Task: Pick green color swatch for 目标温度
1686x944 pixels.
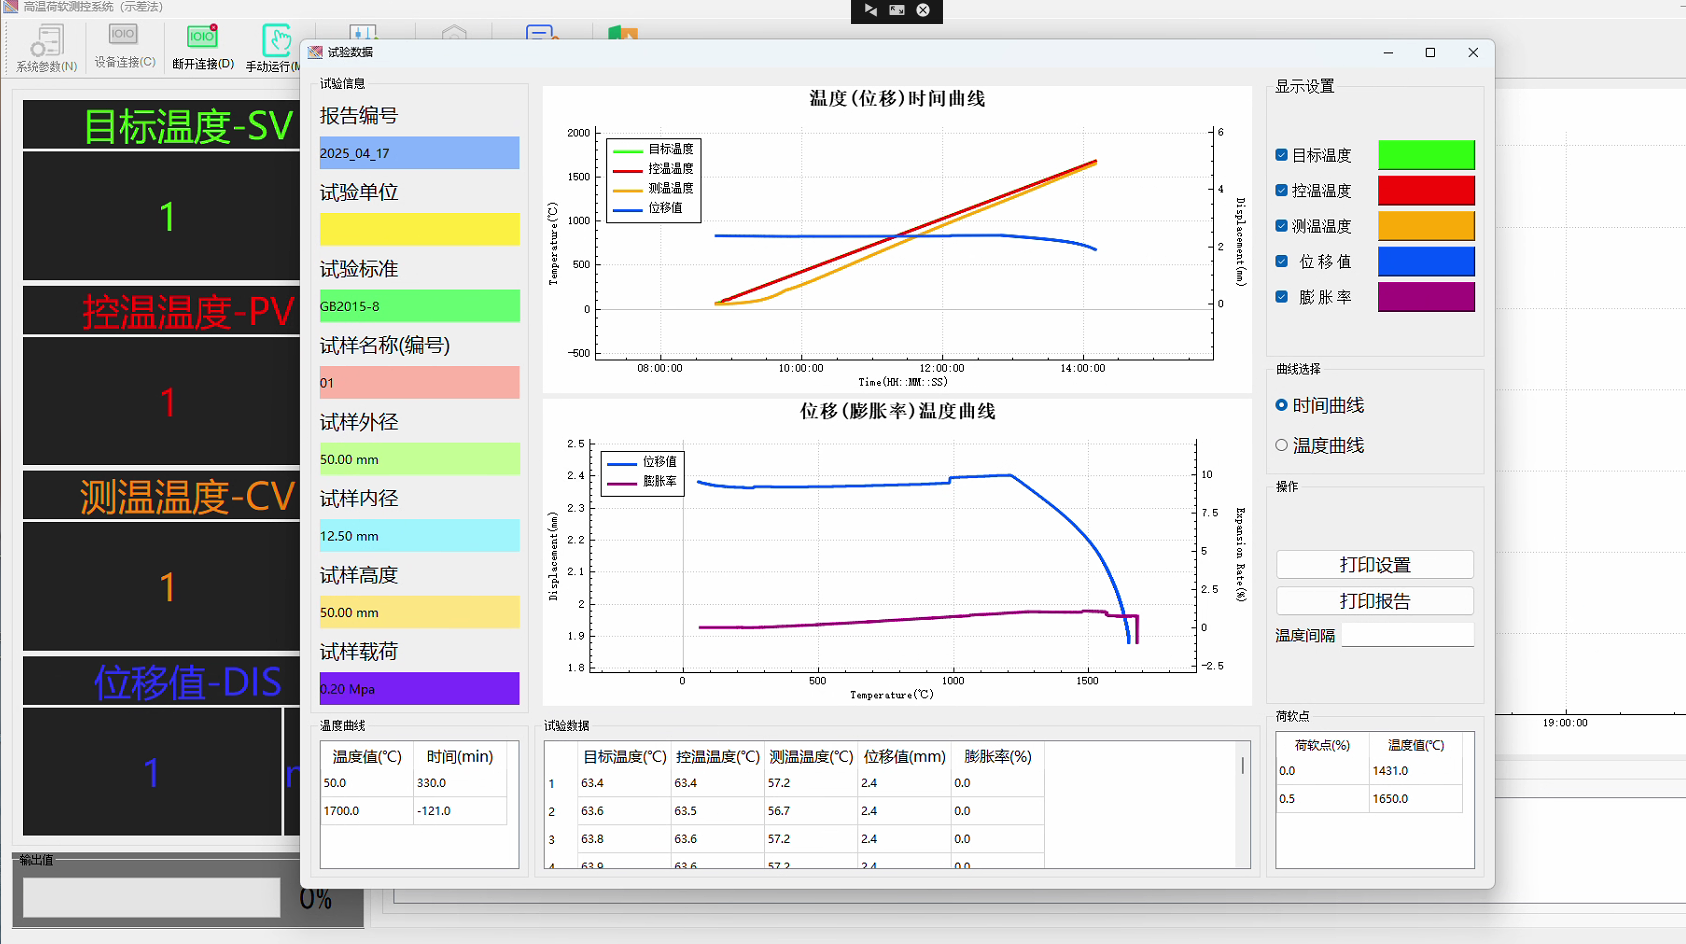Action: coord(1426,155)
